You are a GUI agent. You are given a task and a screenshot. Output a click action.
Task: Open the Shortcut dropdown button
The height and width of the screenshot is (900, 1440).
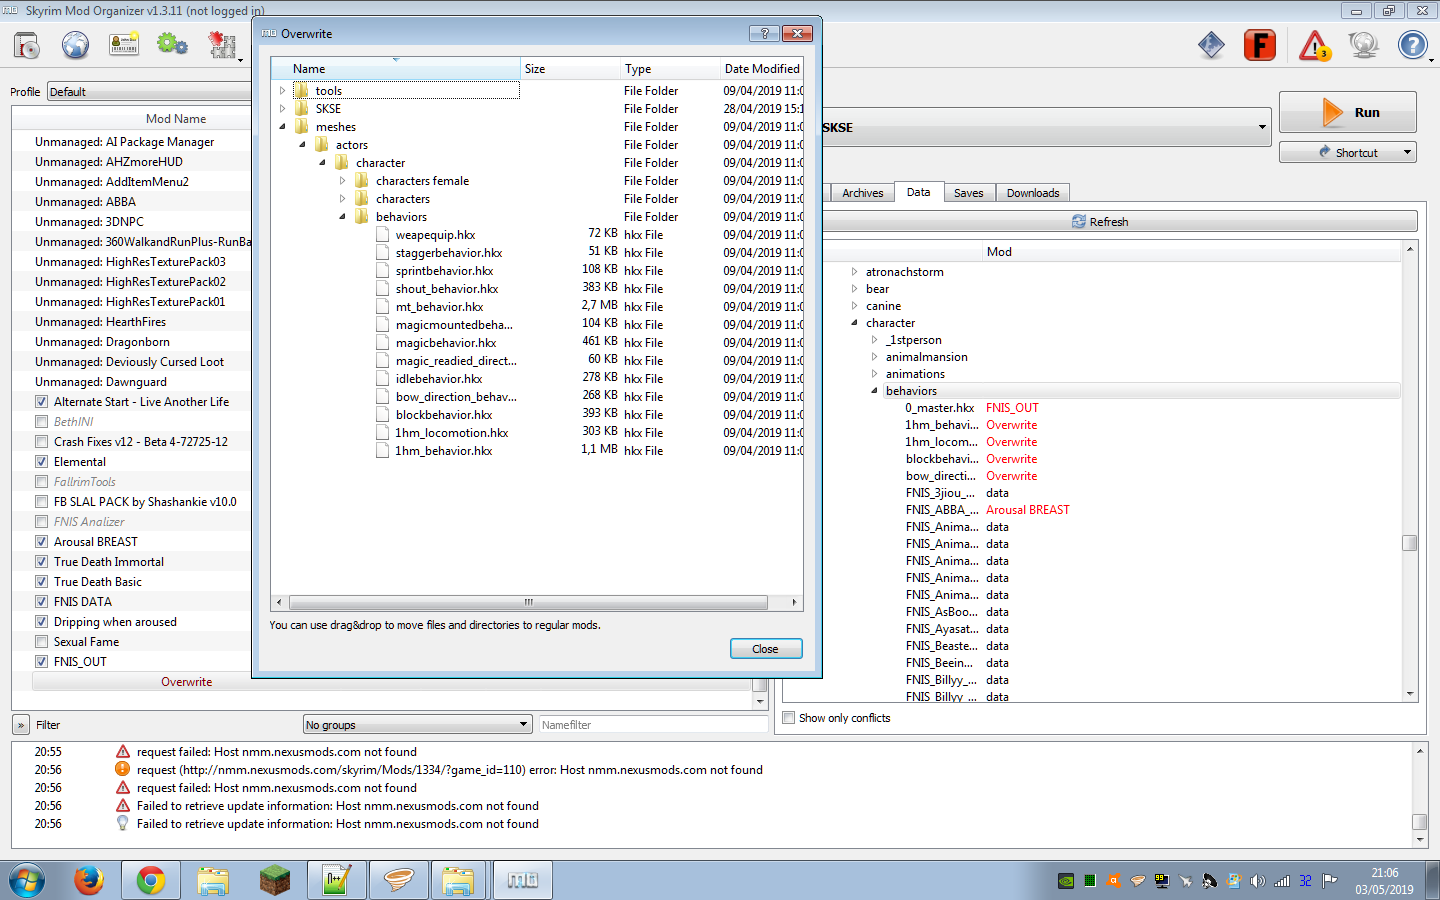pos(1348,153)
